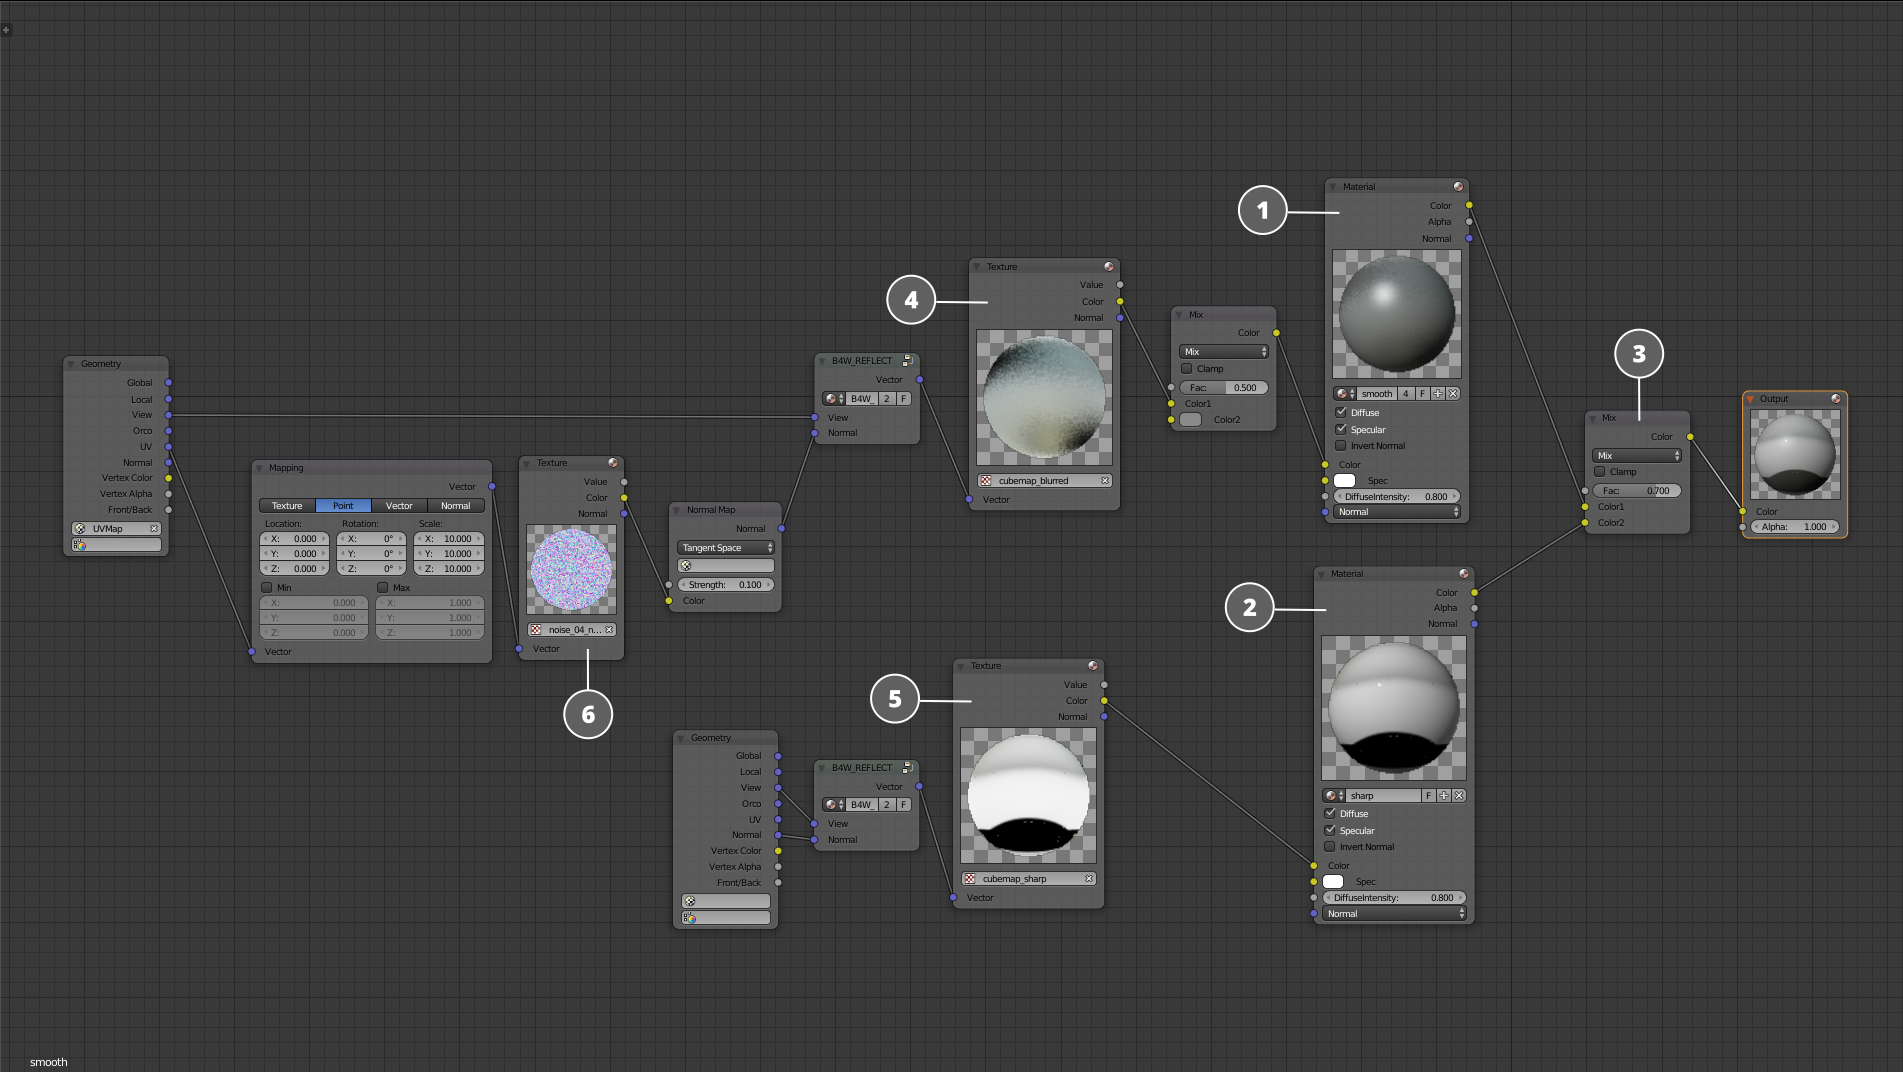Click the fake user F button on smooth material
The width and height of the screenshot is (1903, 1072).
pyautogui.click(x=1422, y=394)
